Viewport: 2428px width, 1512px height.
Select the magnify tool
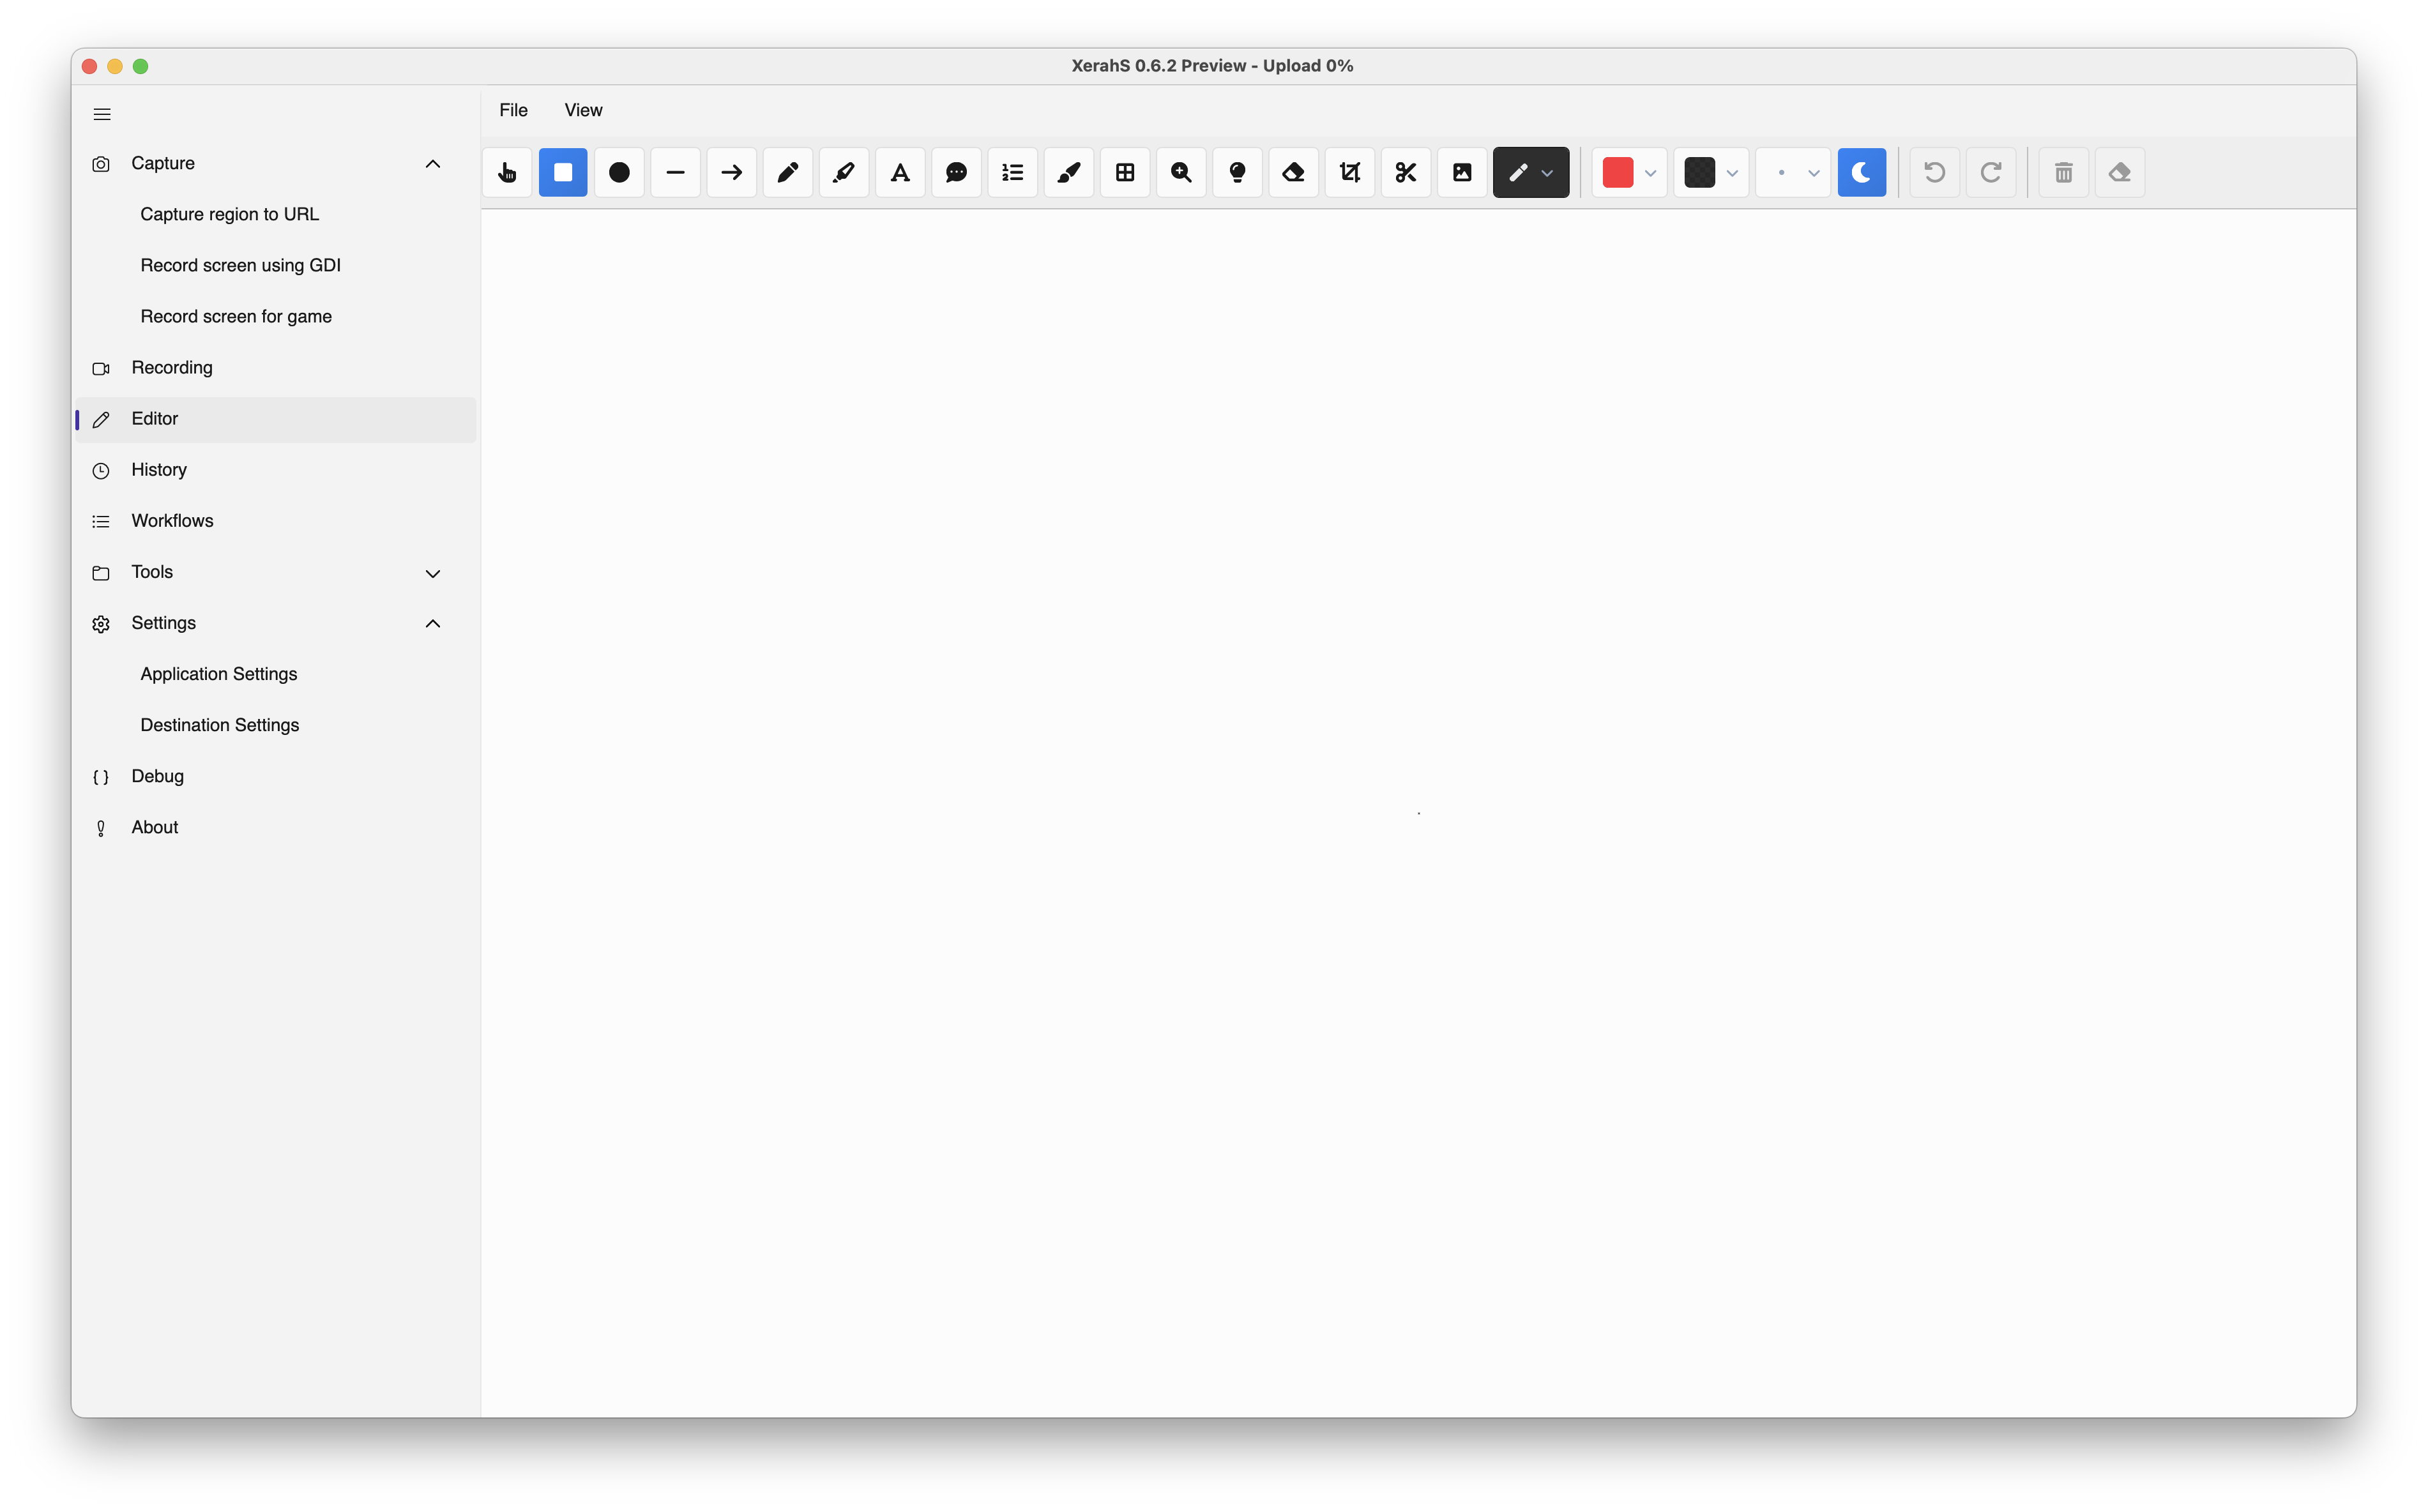click(x=1181, y=173)
